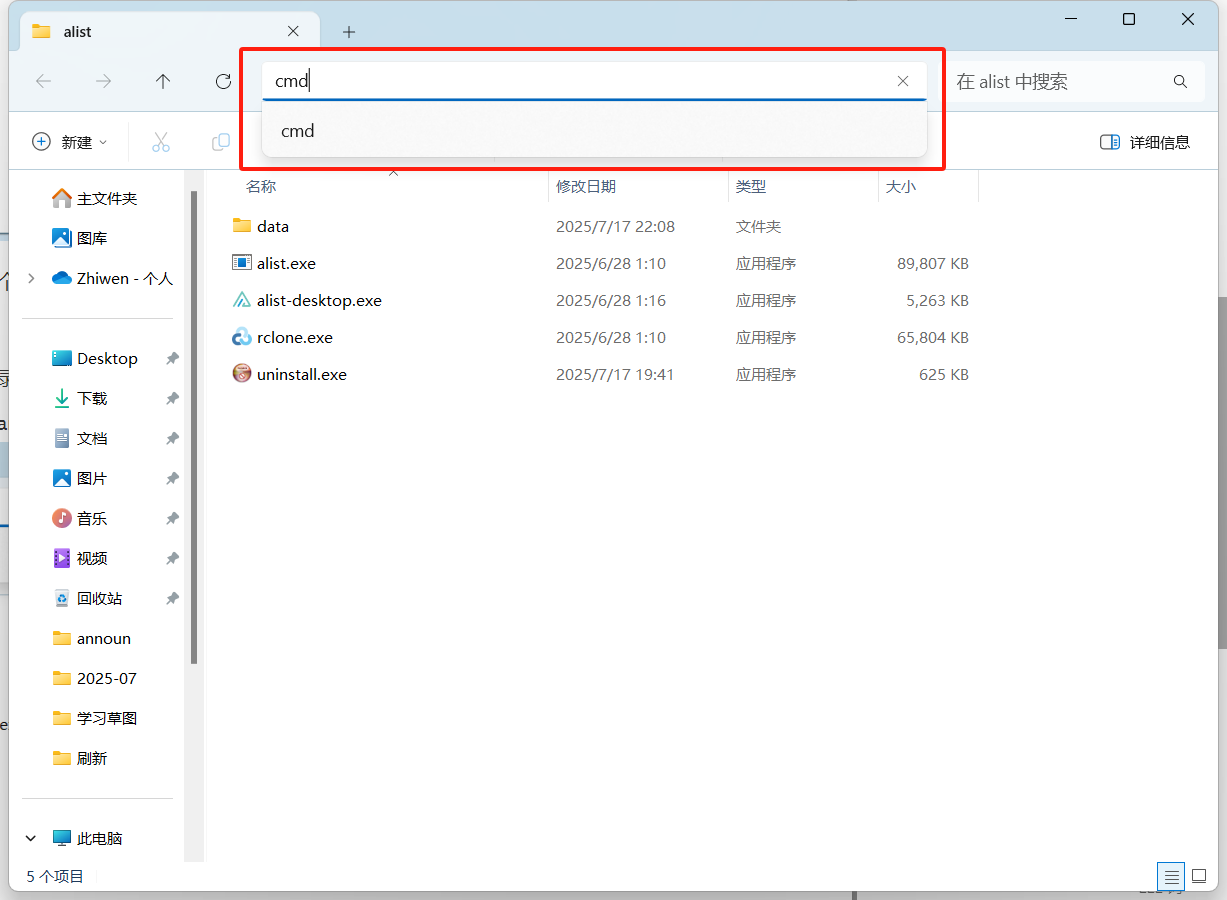Open 视频 in quick access
Viewport: 1227px width, 900px height.
[x=80, y=558]
